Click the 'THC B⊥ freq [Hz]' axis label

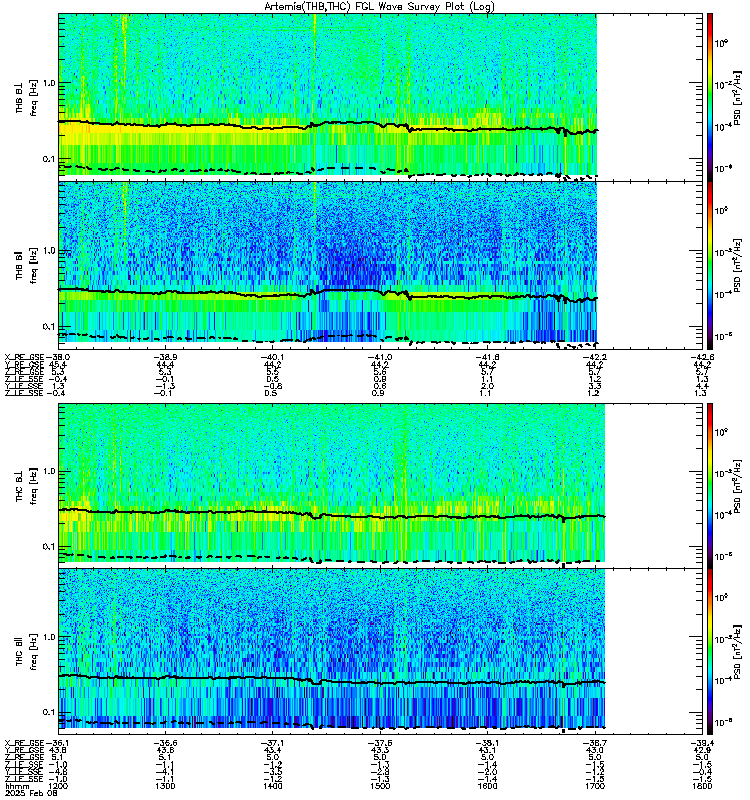26,486
